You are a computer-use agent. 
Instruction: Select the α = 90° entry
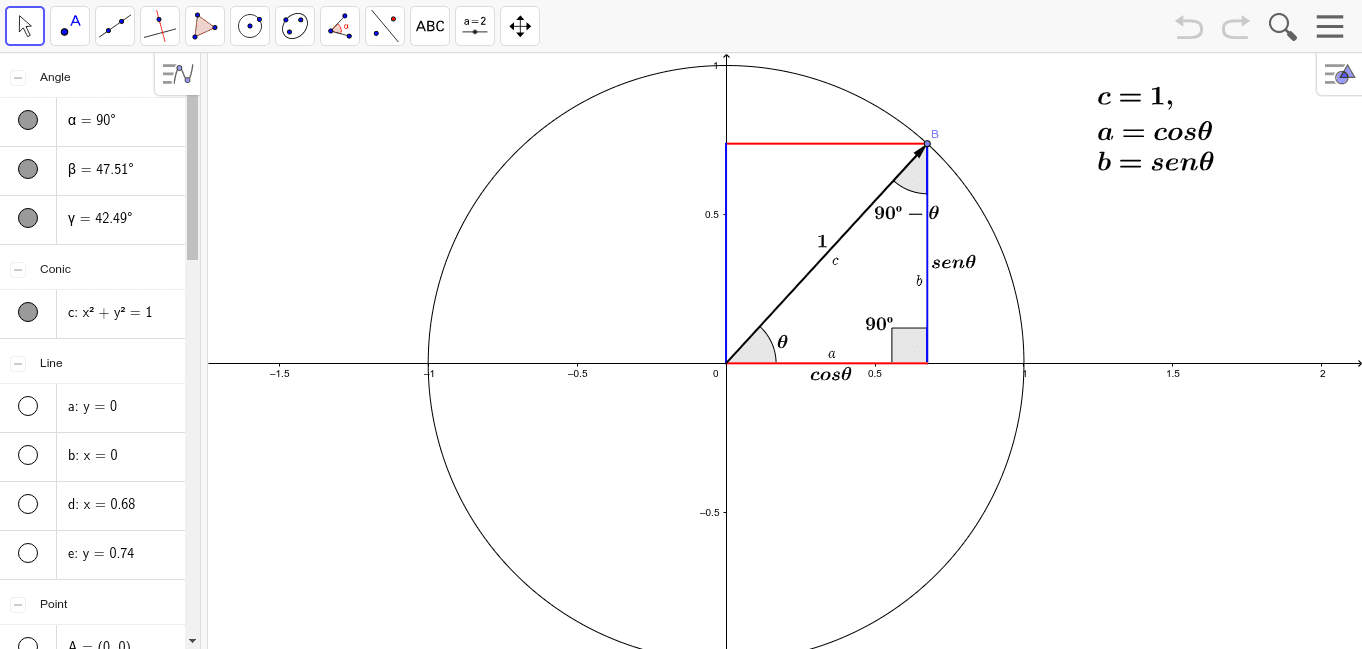tap(121, 120)
